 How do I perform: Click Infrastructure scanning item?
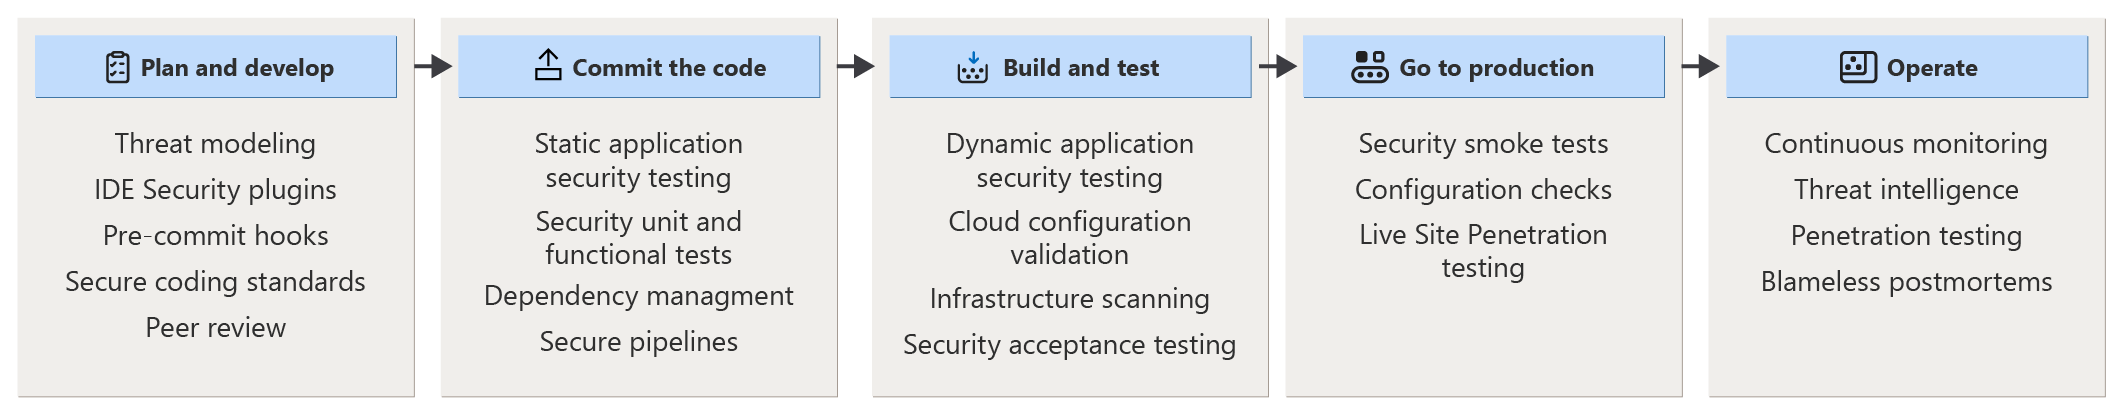(x=1069, y=299)
